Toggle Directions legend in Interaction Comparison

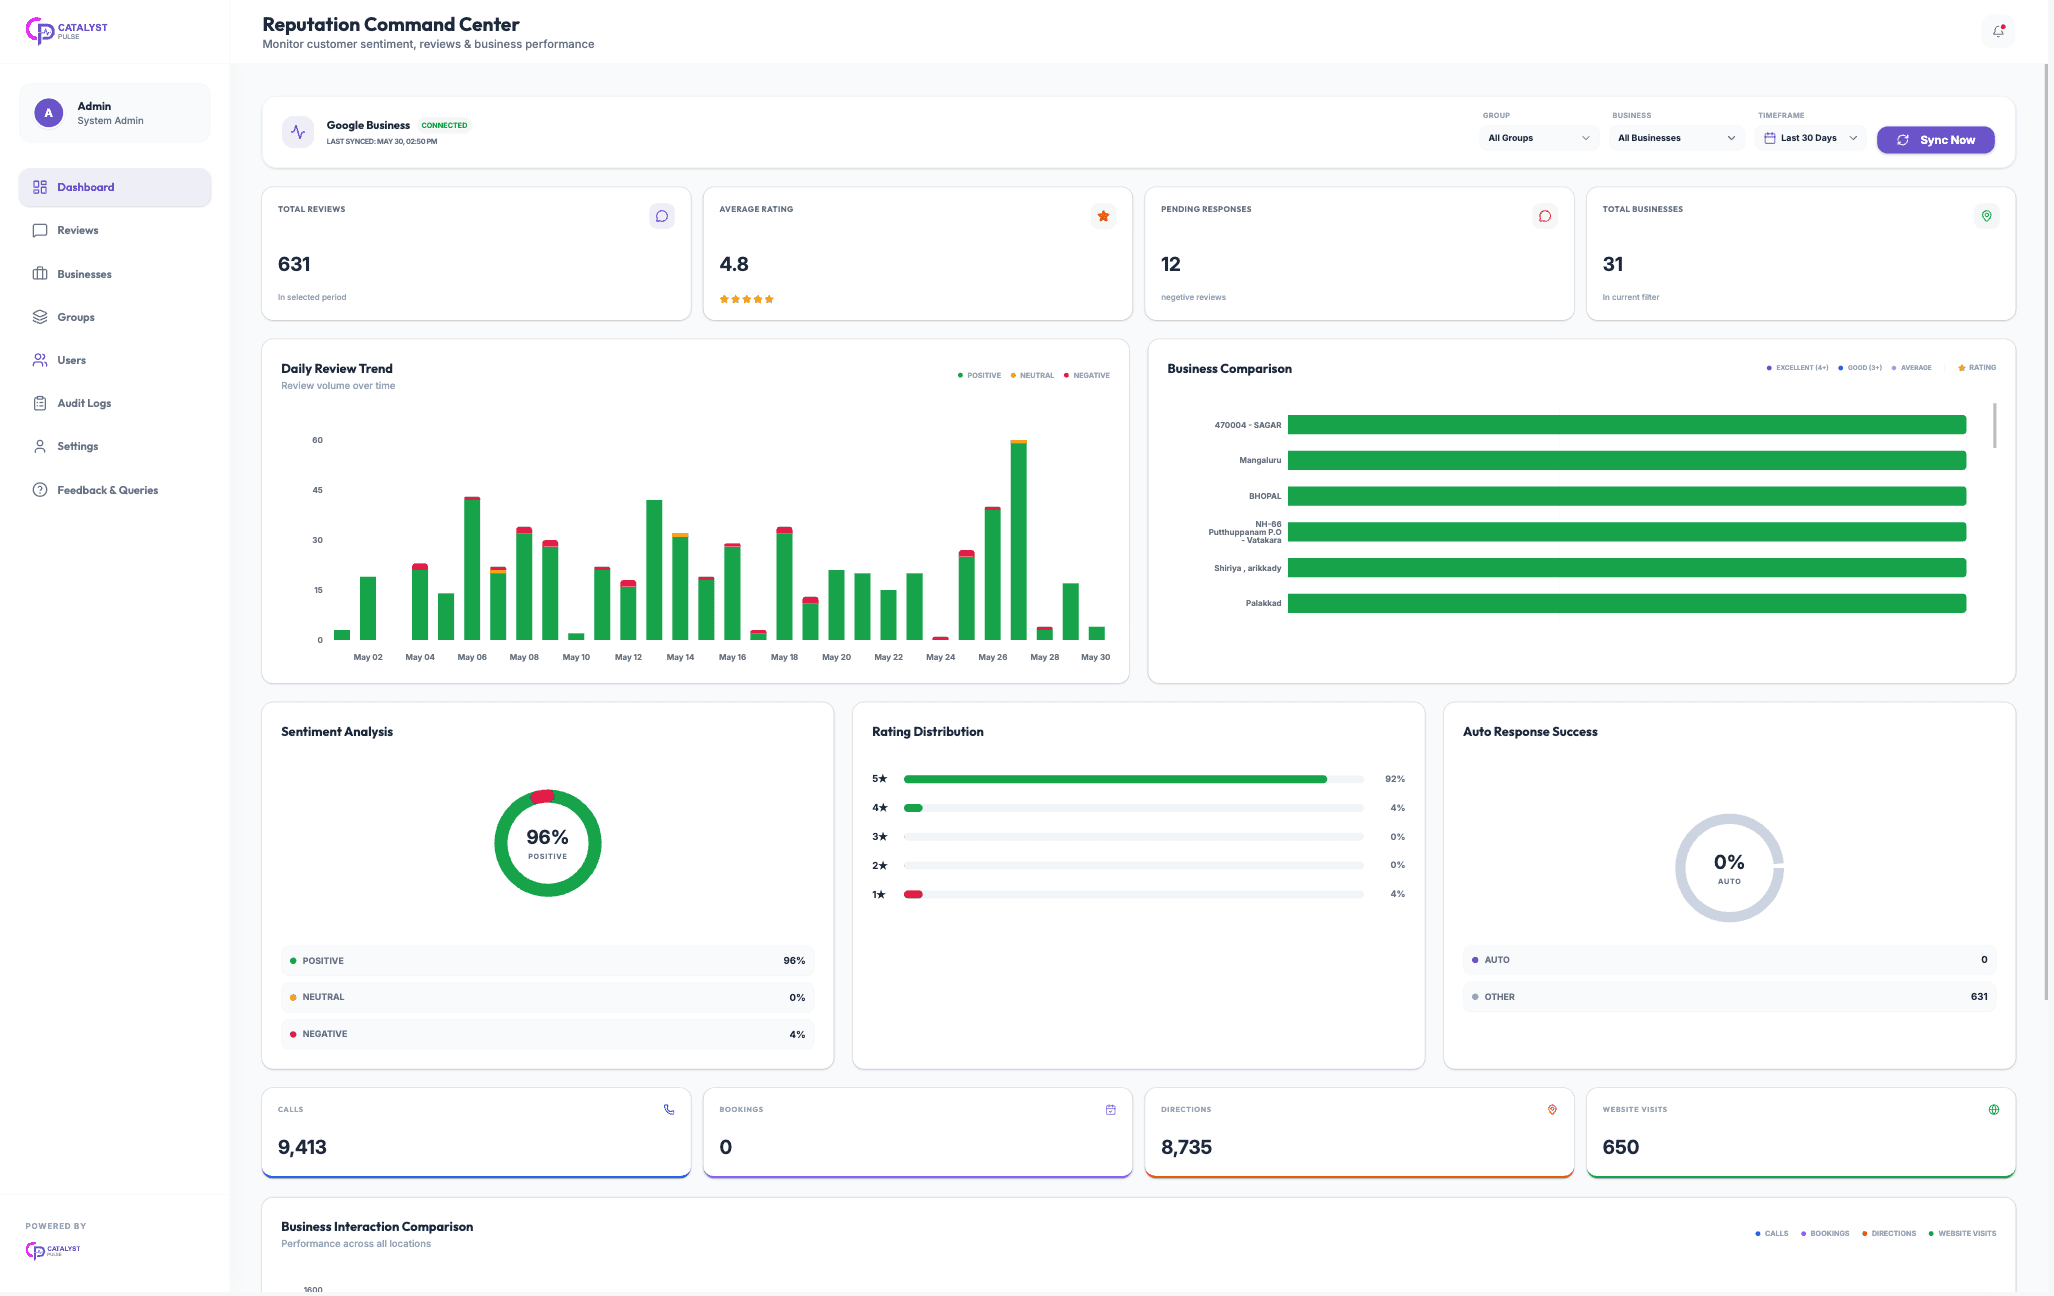(x=1889, y=1234)
